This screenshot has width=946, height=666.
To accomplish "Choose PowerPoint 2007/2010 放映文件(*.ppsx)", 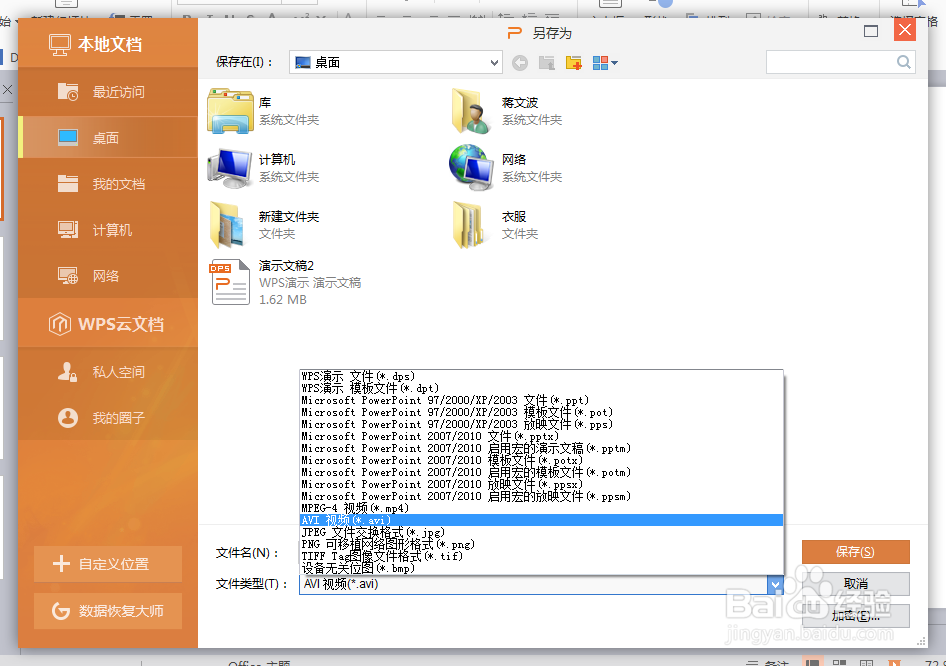I will click(x=541, y=484).
